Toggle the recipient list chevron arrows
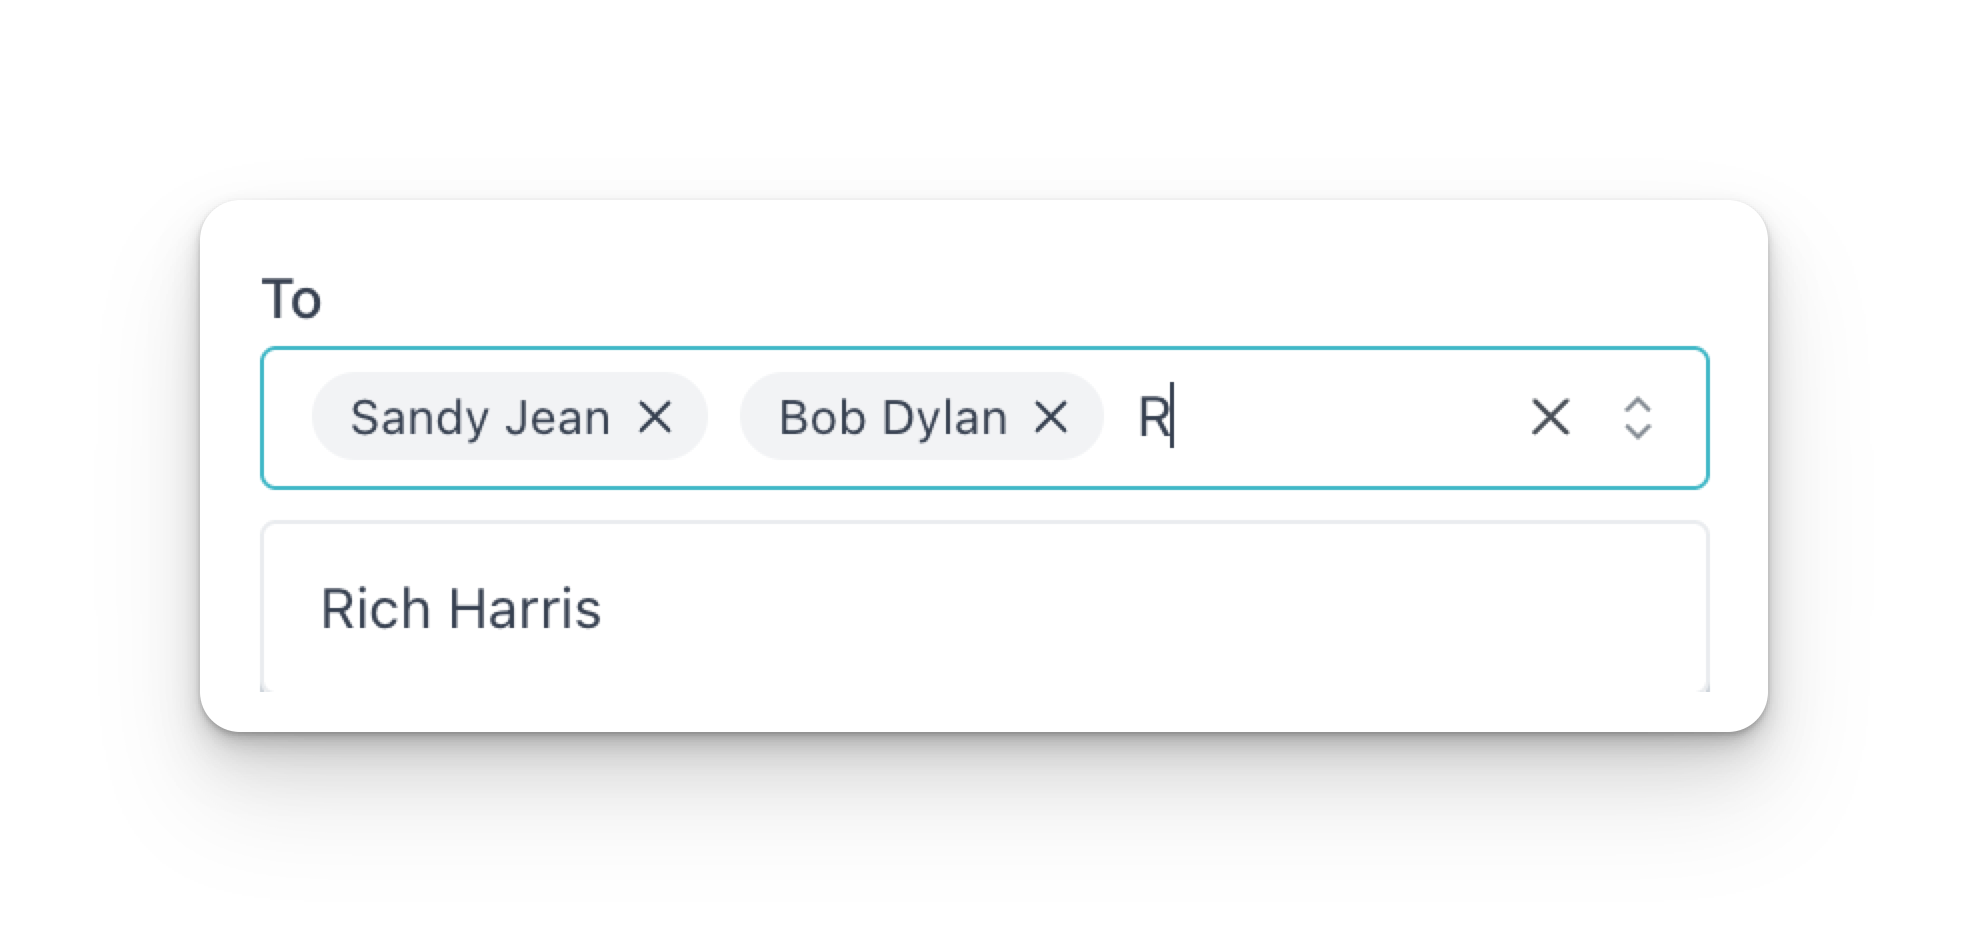 click(x=1637, y=417)
